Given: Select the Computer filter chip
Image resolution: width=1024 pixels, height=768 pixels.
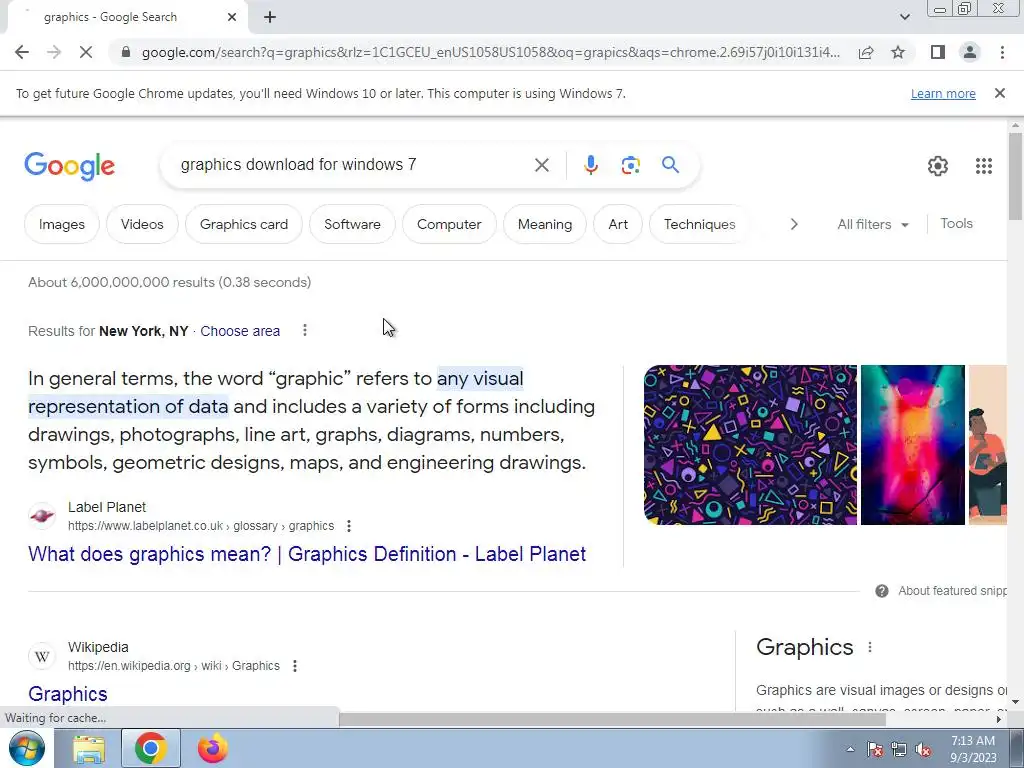Looking at the screenshot, I should coord(449,224).
